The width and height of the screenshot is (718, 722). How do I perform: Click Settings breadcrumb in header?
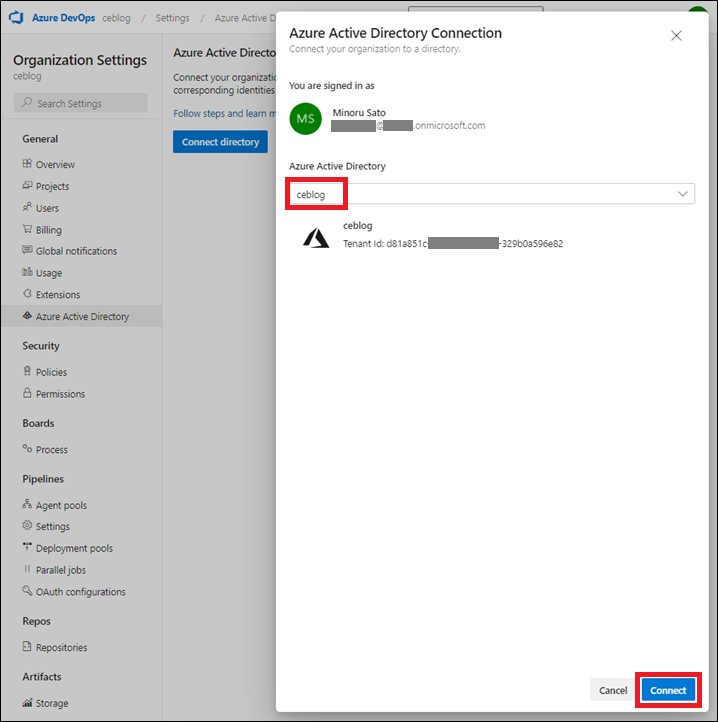[x=172, y=18]
